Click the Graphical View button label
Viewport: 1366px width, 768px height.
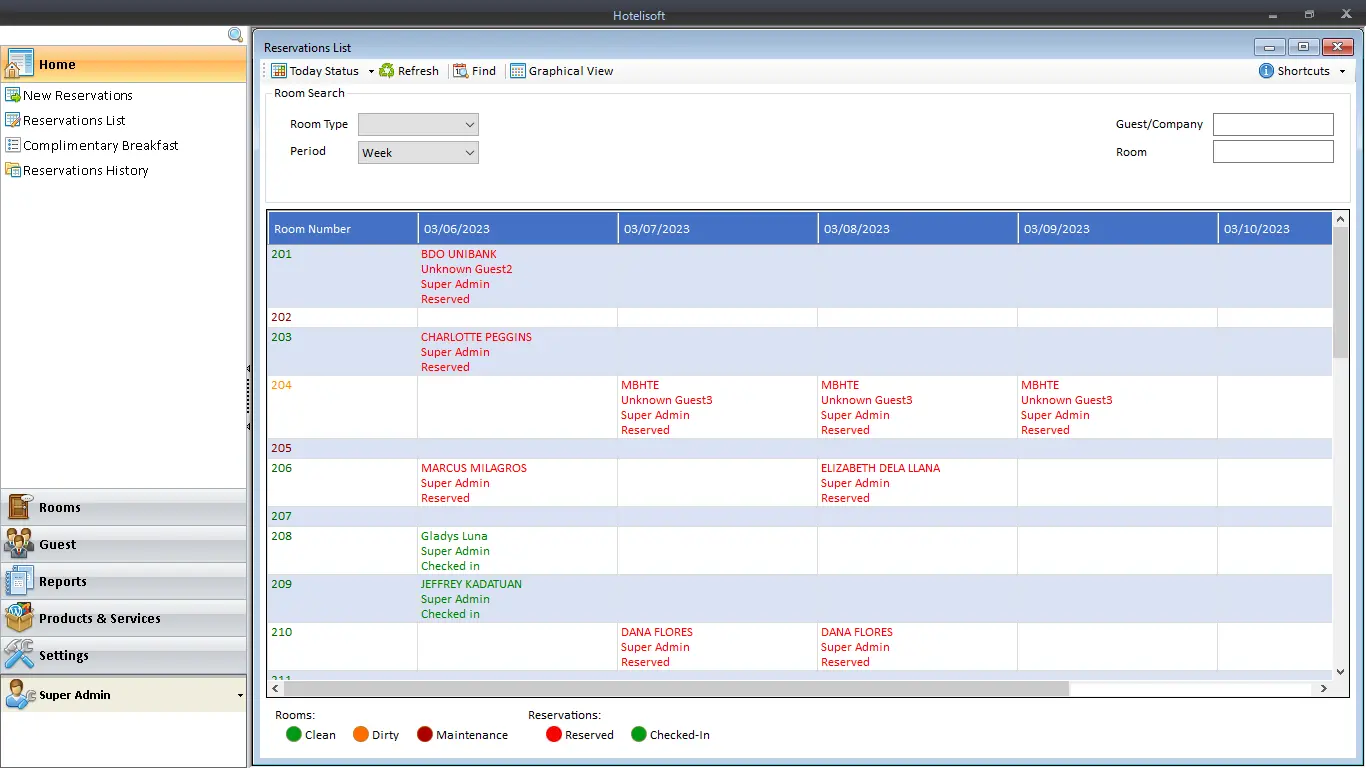[571, 71]
